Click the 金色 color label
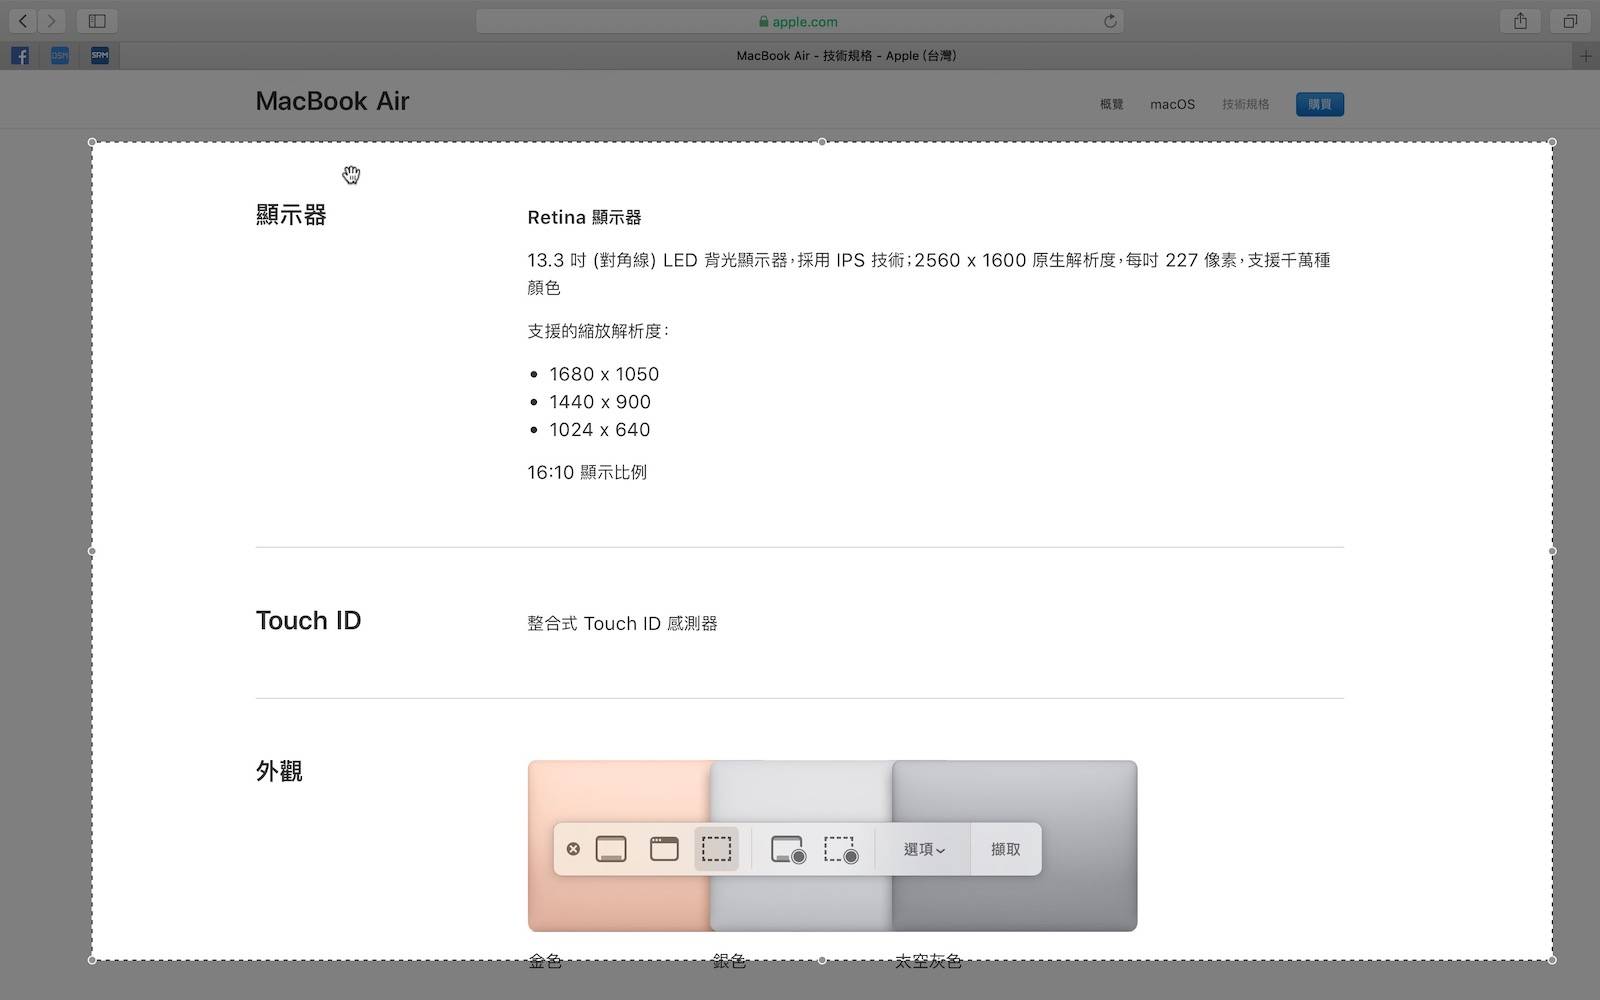 [545, 961]
